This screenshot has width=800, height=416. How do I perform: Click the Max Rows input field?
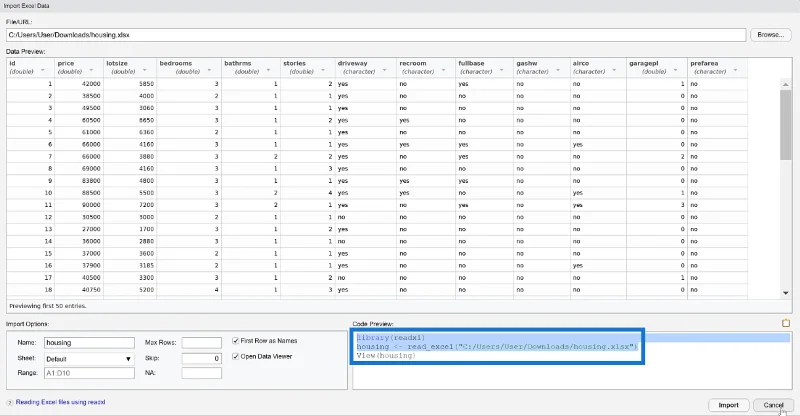tap(202, 342)
